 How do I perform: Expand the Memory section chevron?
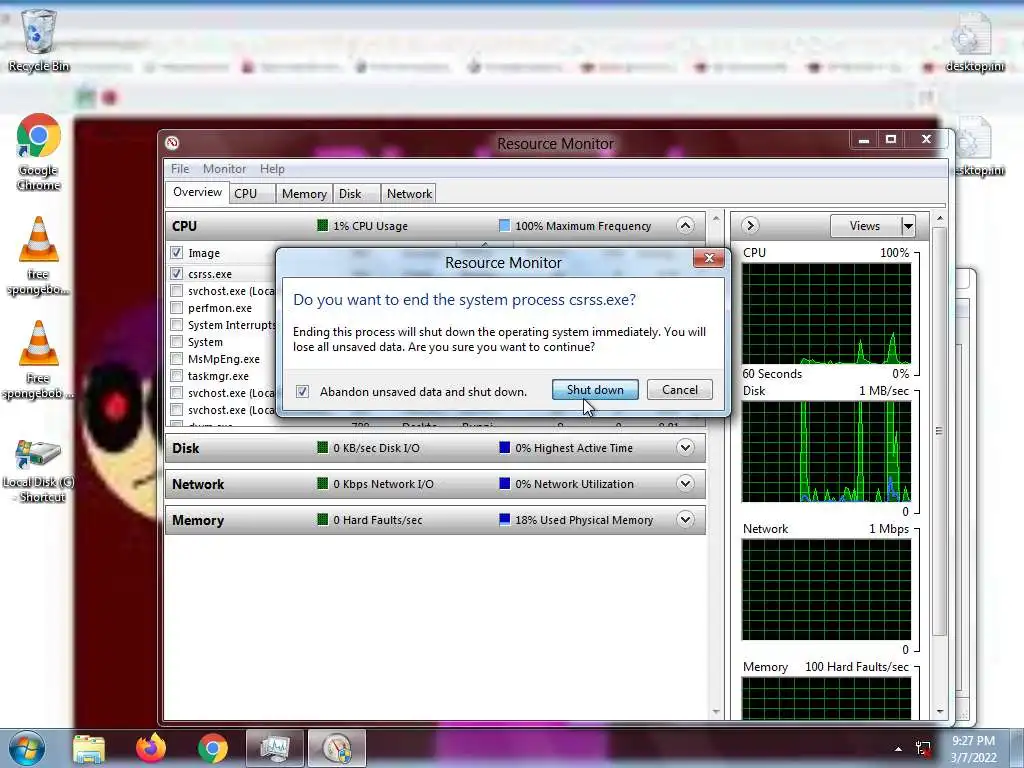pos(685,520)
